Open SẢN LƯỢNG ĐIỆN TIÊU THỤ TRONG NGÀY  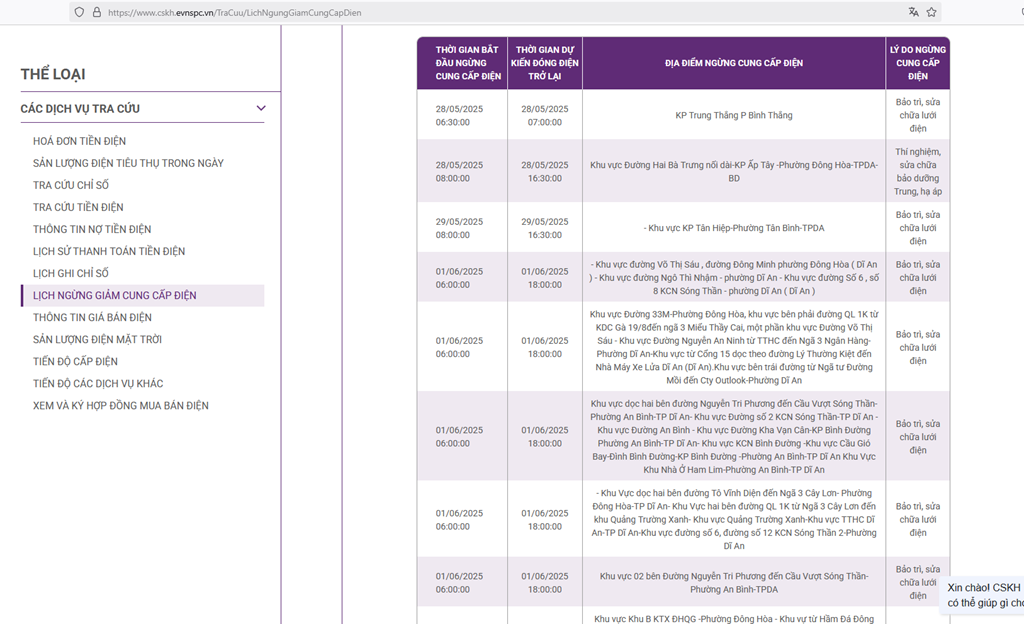pyautogui.click(x=128, y=163)
